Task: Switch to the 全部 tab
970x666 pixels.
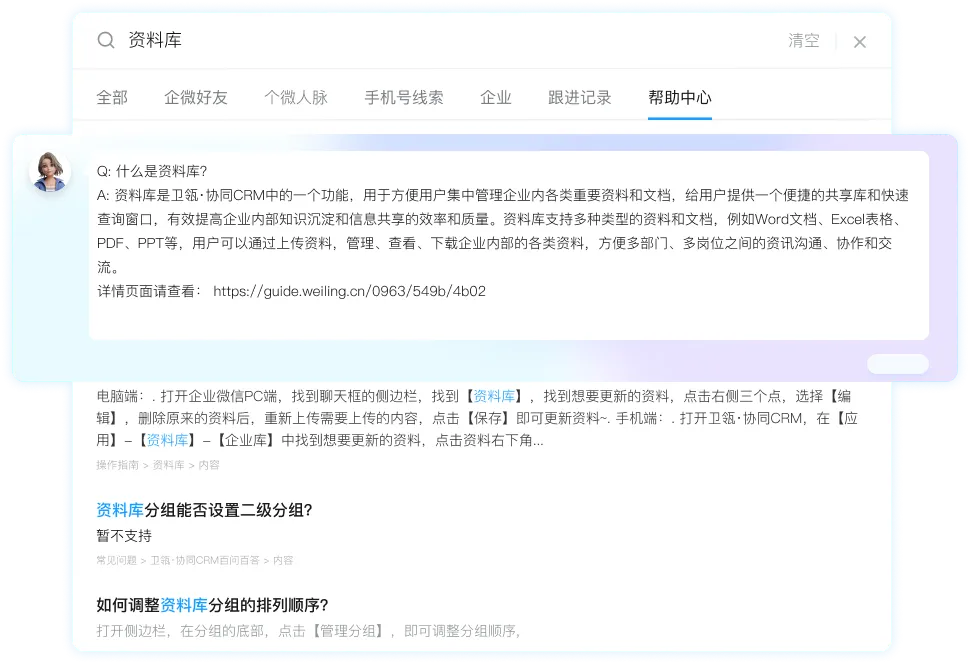Action: click(x=112, y=97)
